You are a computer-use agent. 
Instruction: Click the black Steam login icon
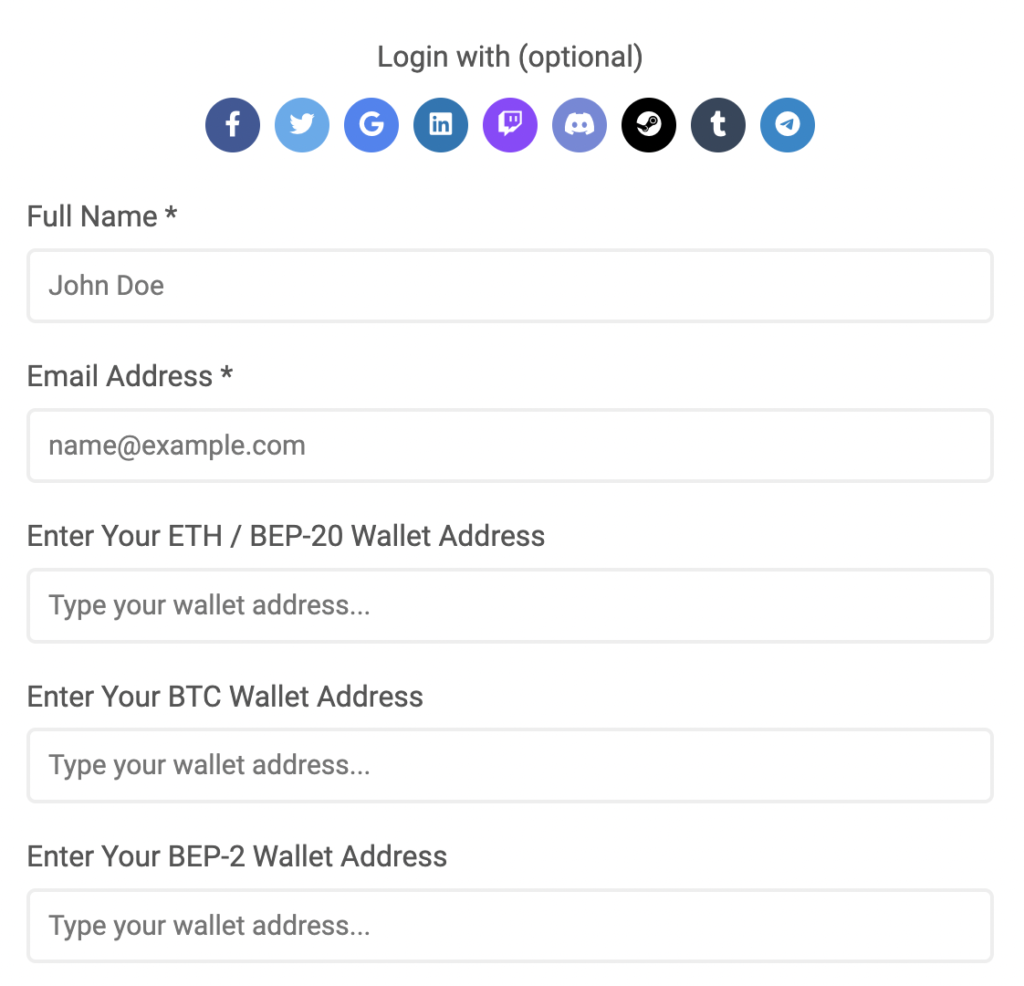coord(648,125)
